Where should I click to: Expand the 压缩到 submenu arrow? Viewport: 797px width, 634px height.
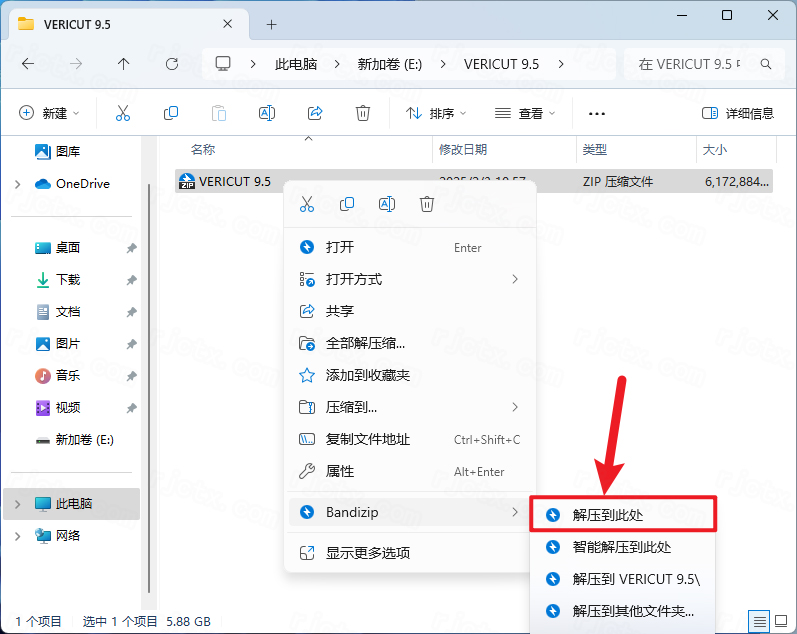click(x=515, y=407)
